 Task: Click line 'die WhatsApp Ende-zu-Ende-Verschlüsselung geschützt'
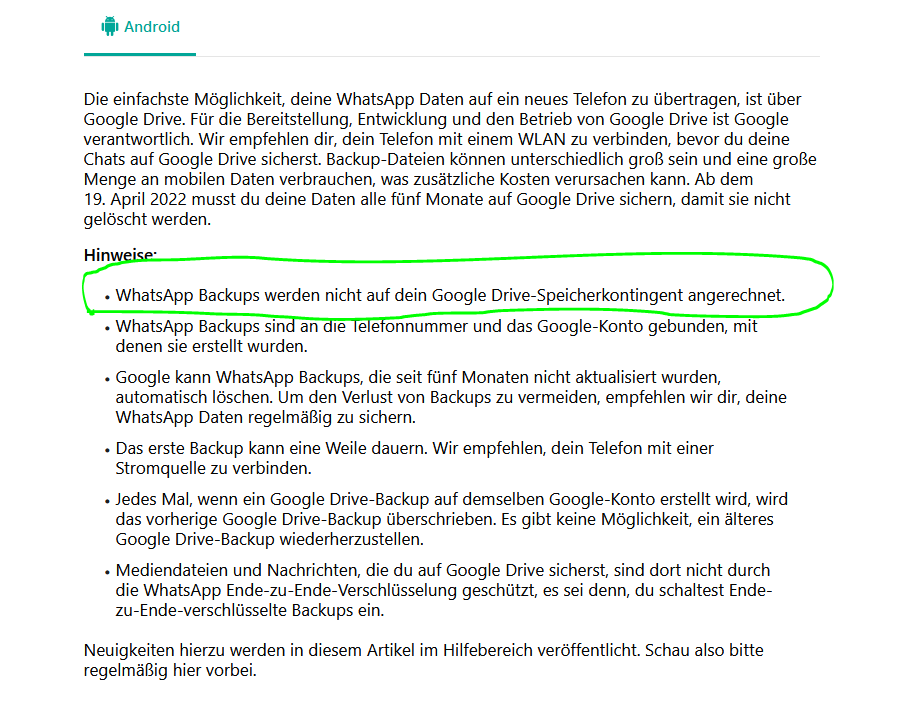point(444,590)
